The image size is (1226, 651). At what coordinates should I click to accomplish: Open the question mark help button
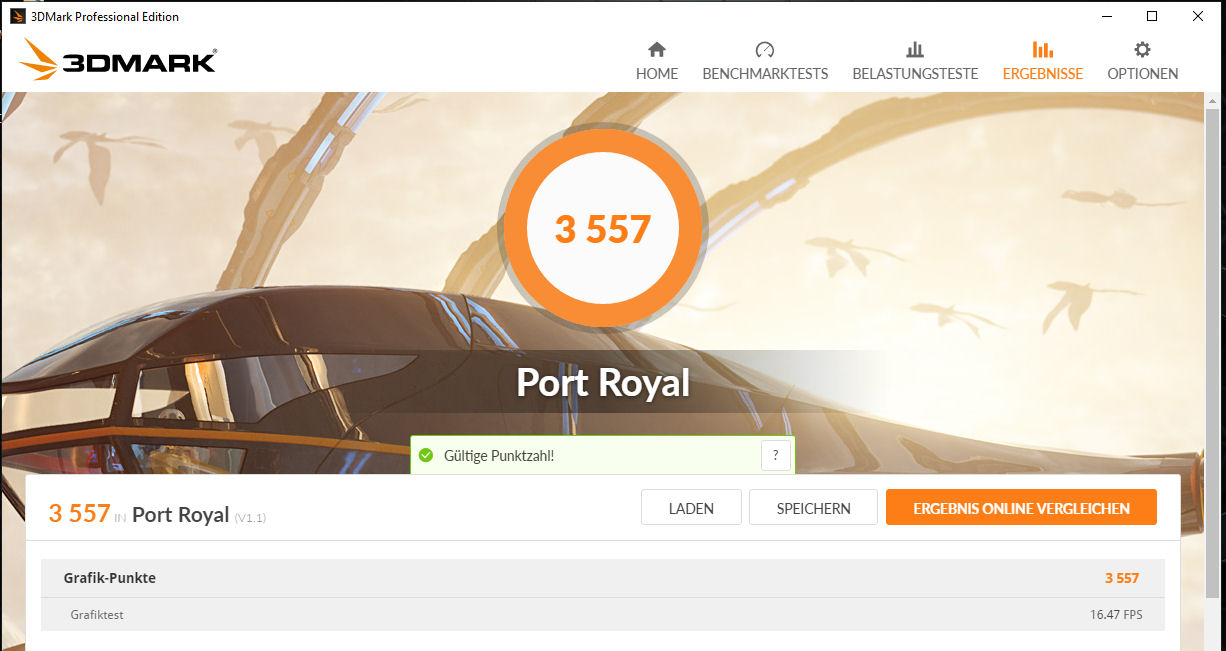point(776,456)
